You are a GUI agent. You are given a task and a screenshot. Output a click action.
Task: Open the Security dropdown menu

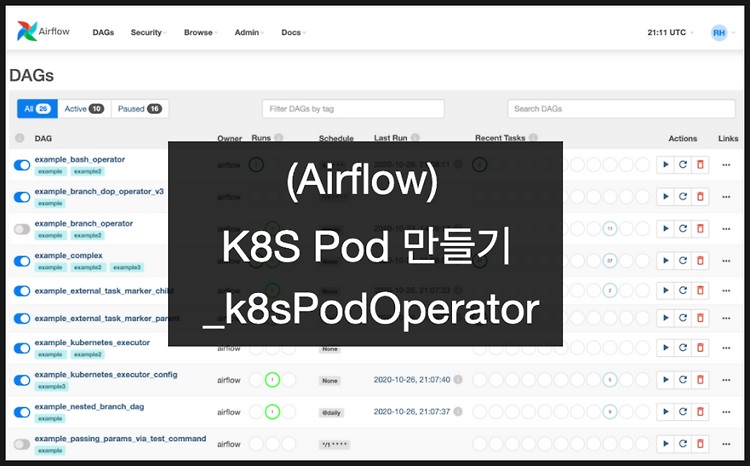click(x=148, y=33)
